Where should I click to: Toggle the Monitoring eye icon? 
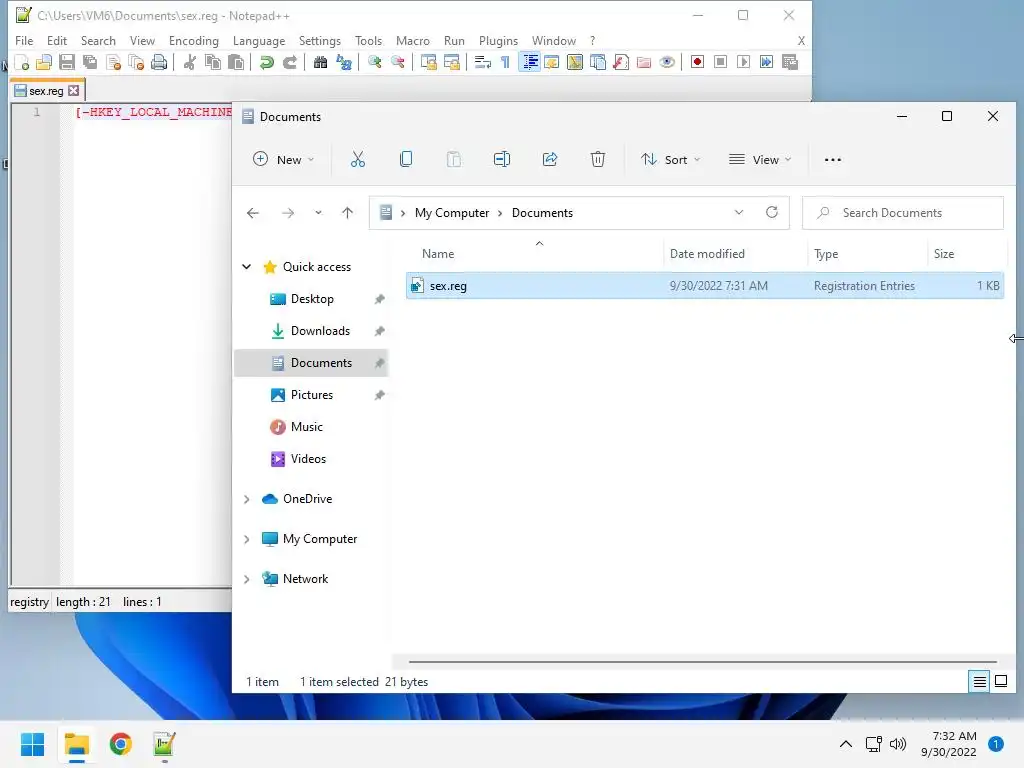coord(667,62)
